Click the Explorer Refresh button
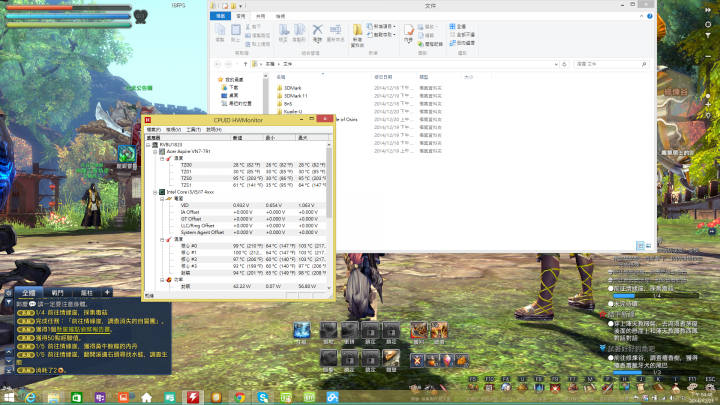This screenshot has width=720, height=405. [x=565, y=64]
